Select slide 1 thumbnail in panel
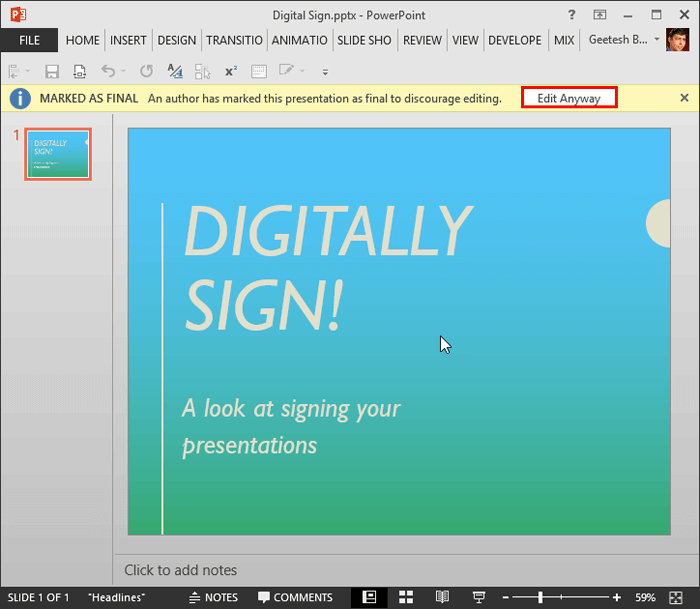700x609 pixels. click(x=58, y=154)
